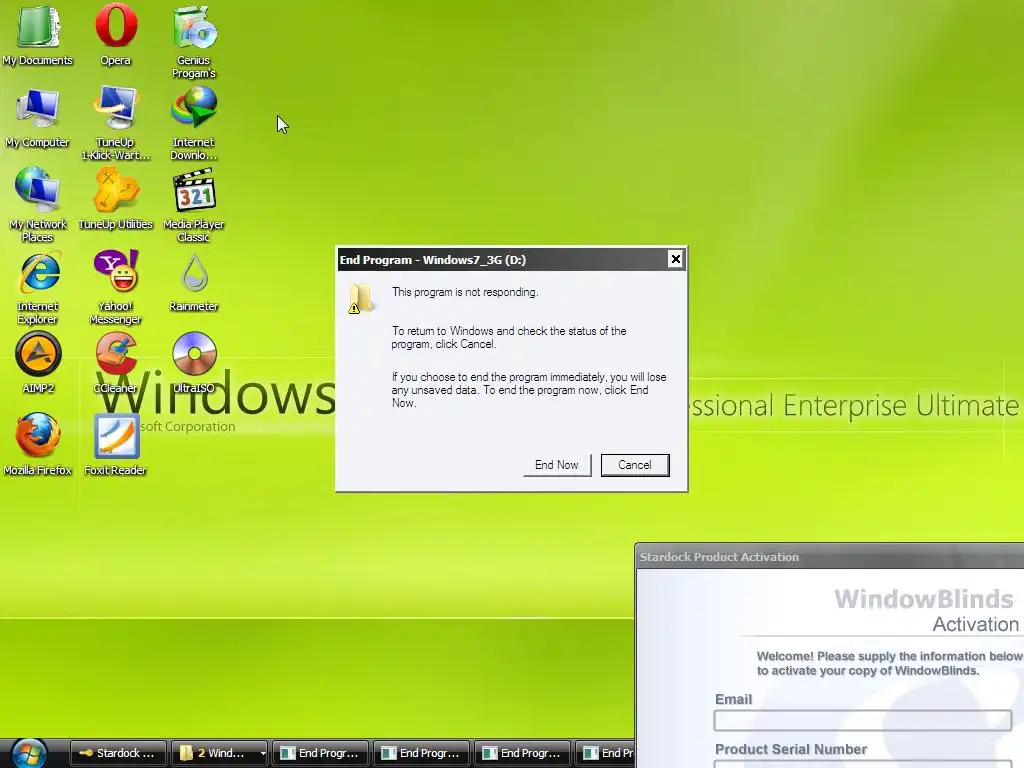The width and height of the screenshot is (1024, 768).
Task: Click the folder warning icon in dialog
Action: [x=360, y=299]
